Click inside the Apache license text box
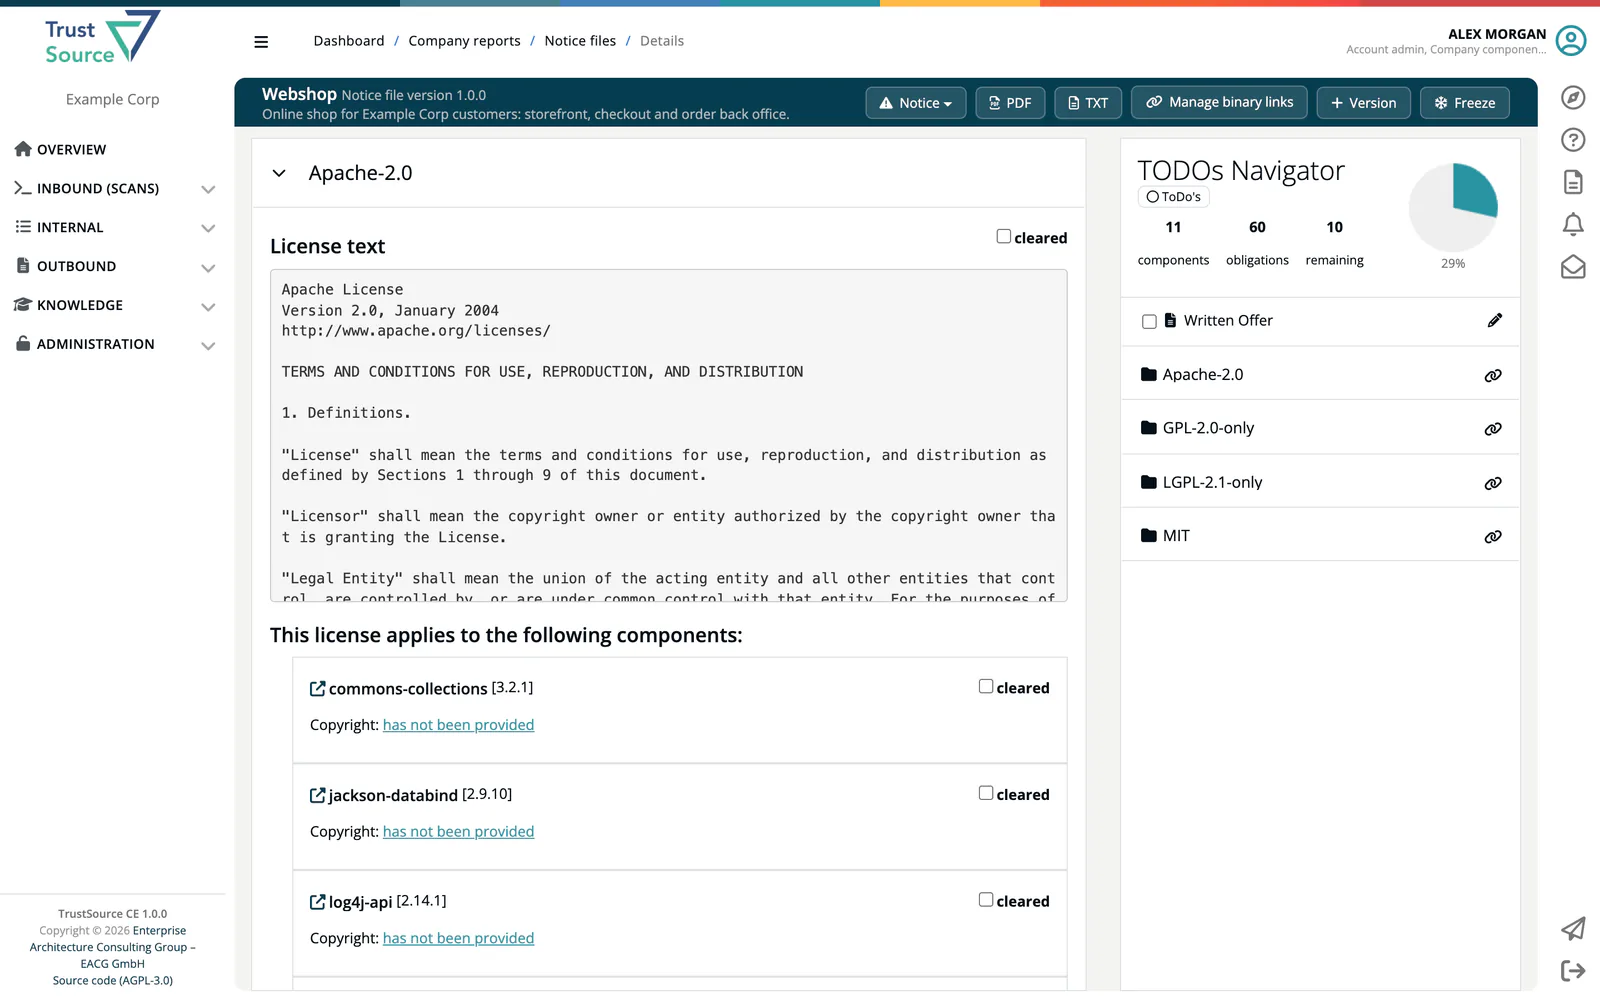1600x1000 pixels. 669,436
